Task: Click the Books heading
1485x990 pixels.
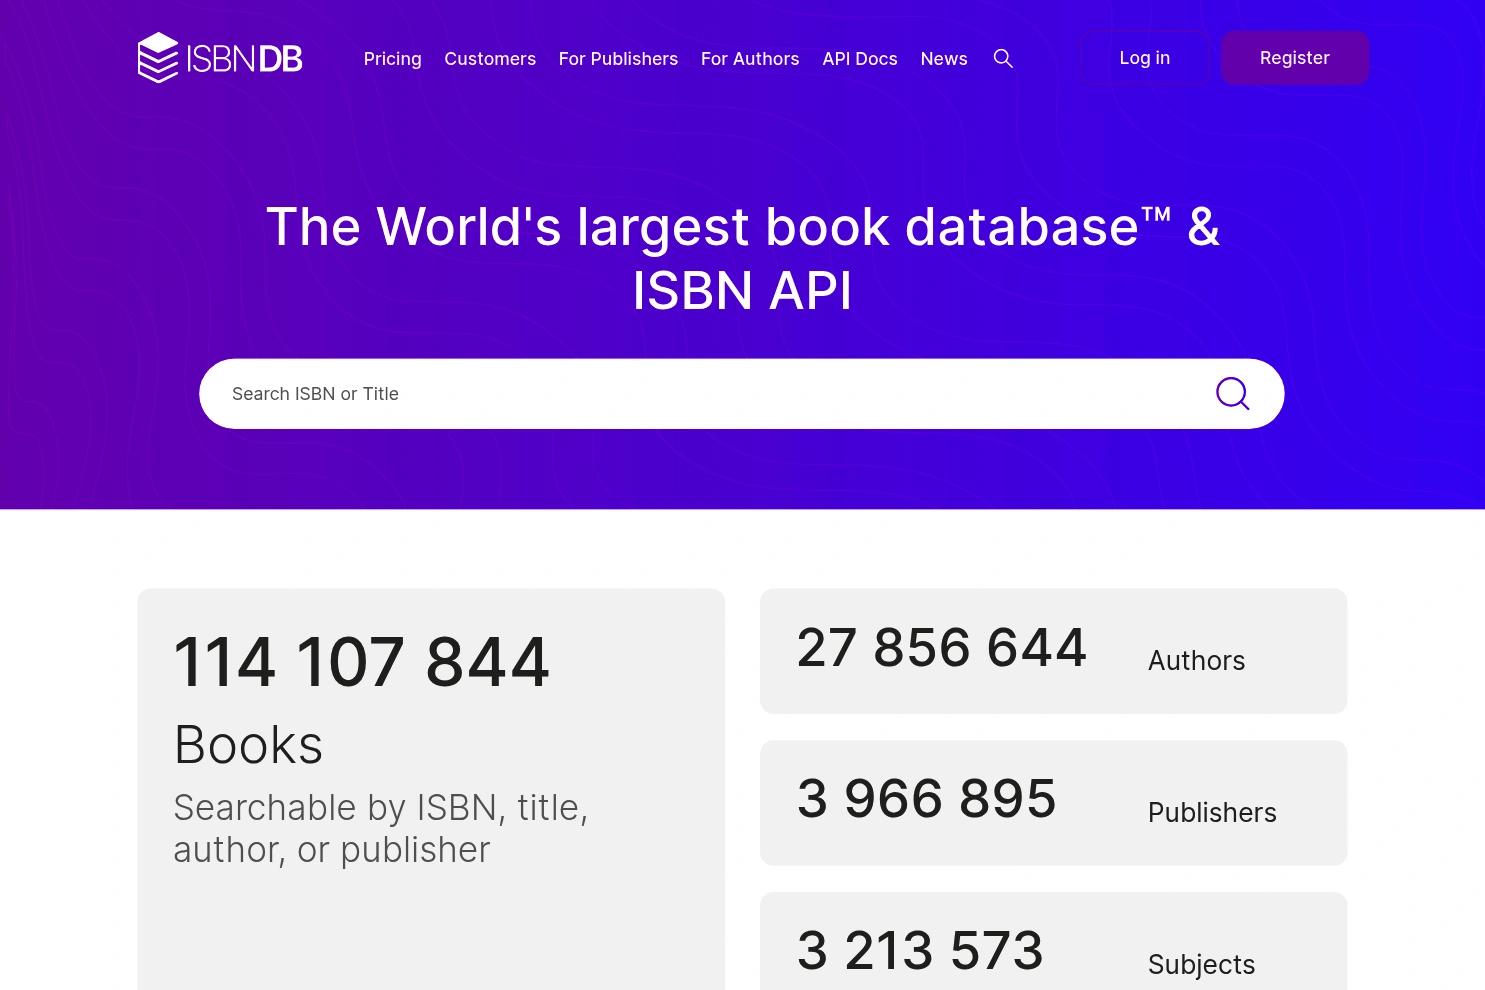Action: (248, 745)
